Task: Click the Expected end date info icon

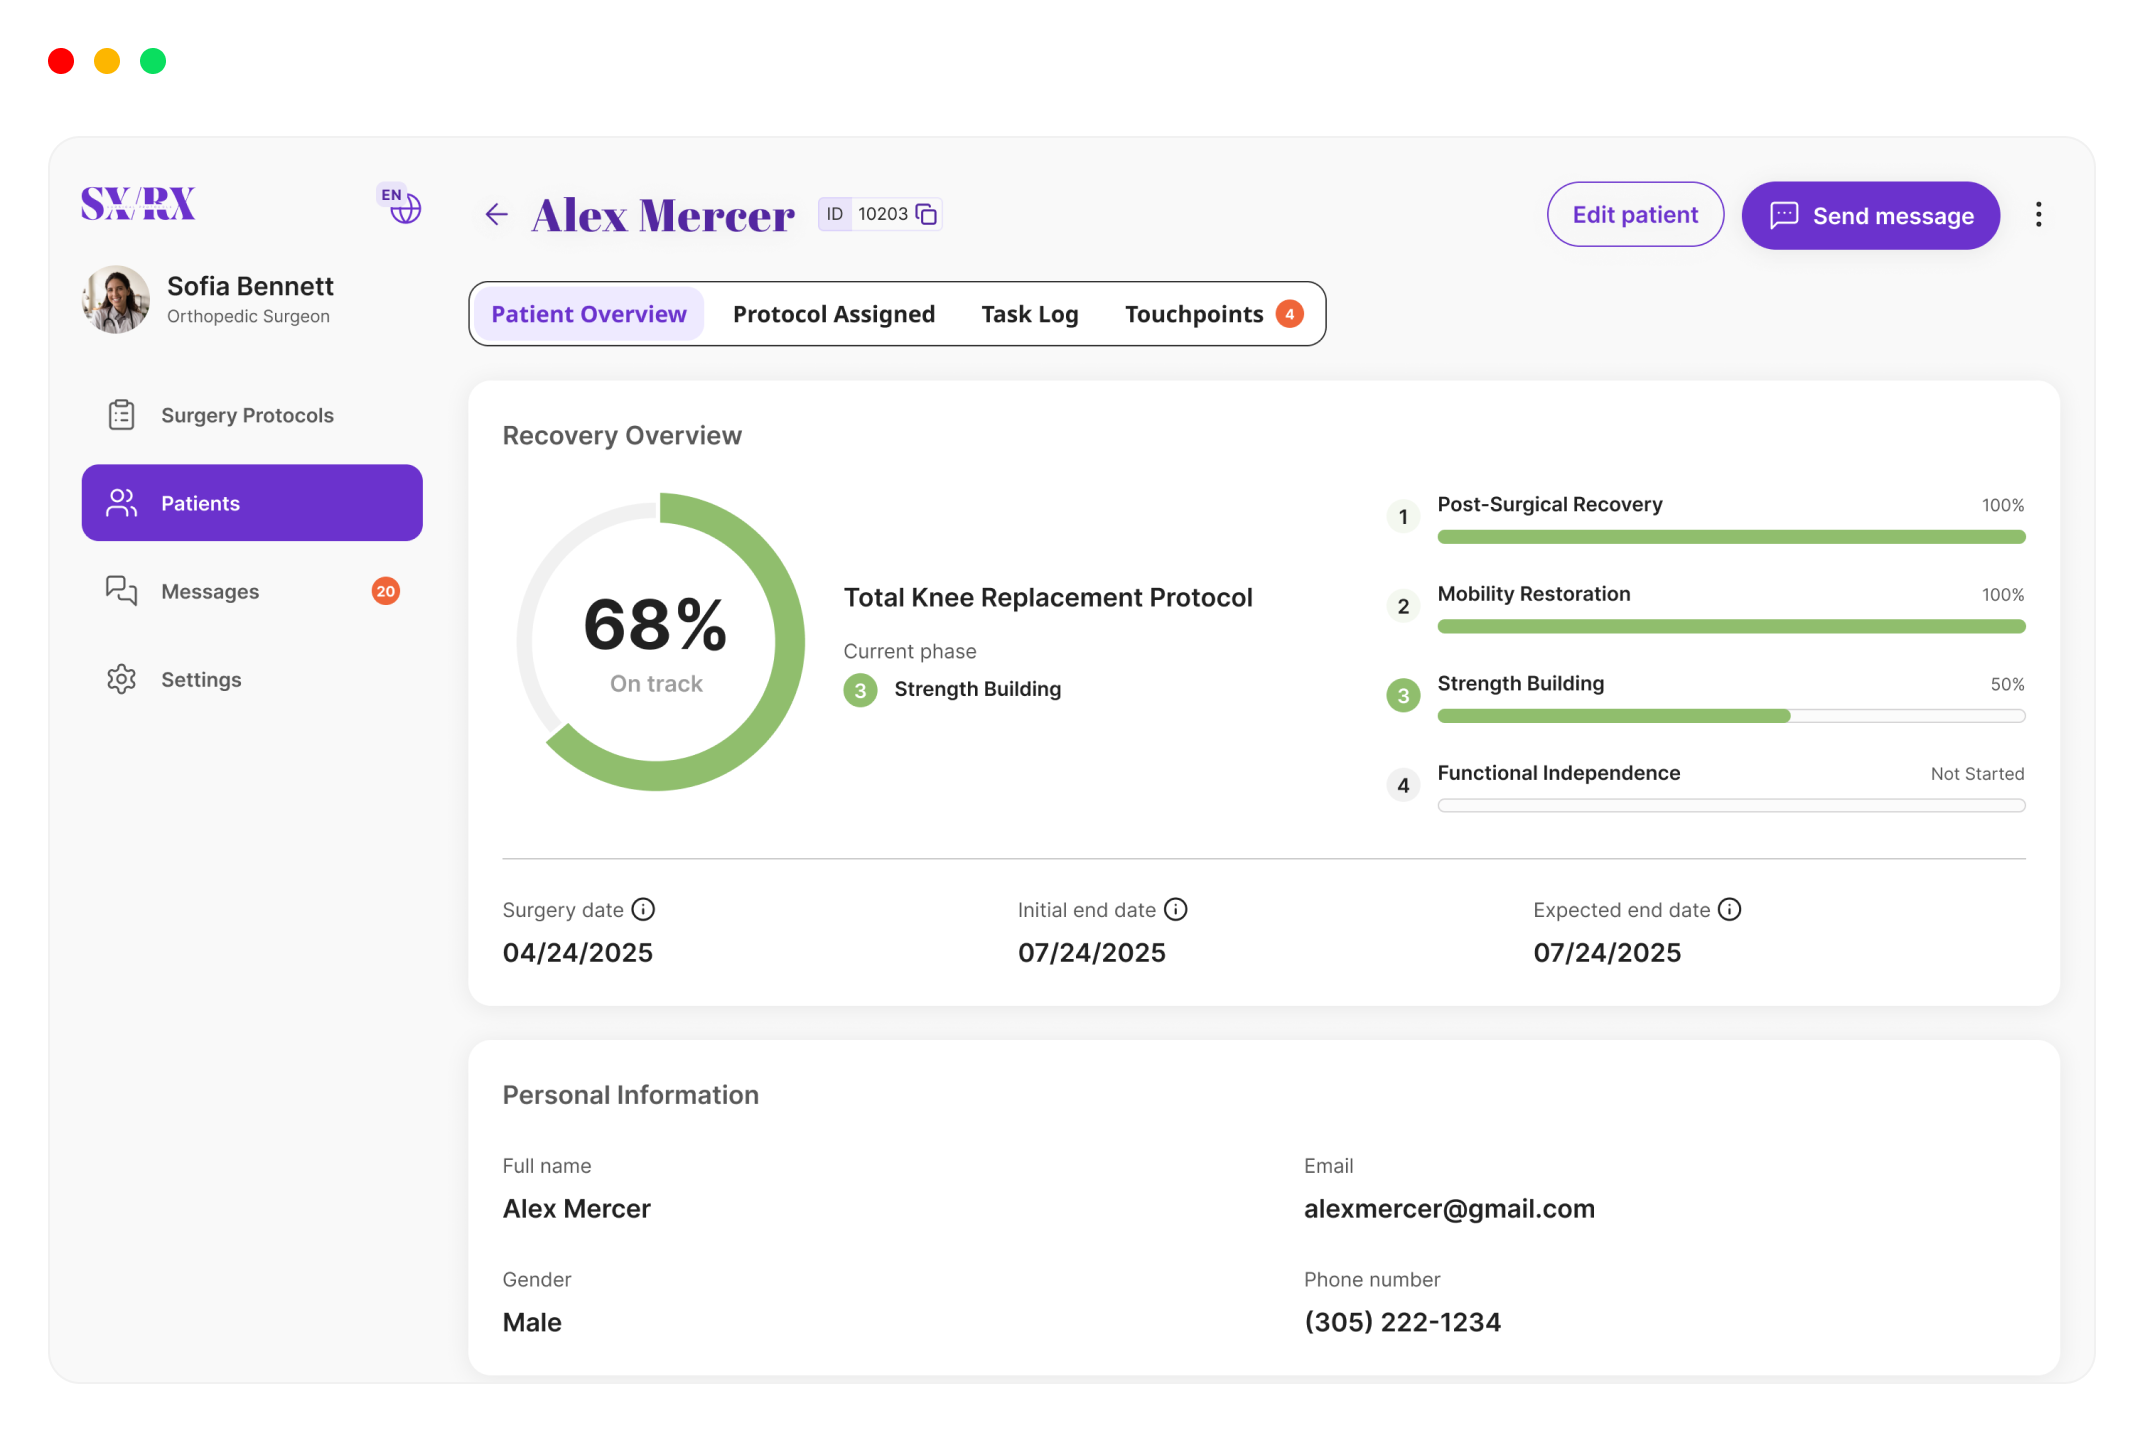Action: pos(1729,910)
